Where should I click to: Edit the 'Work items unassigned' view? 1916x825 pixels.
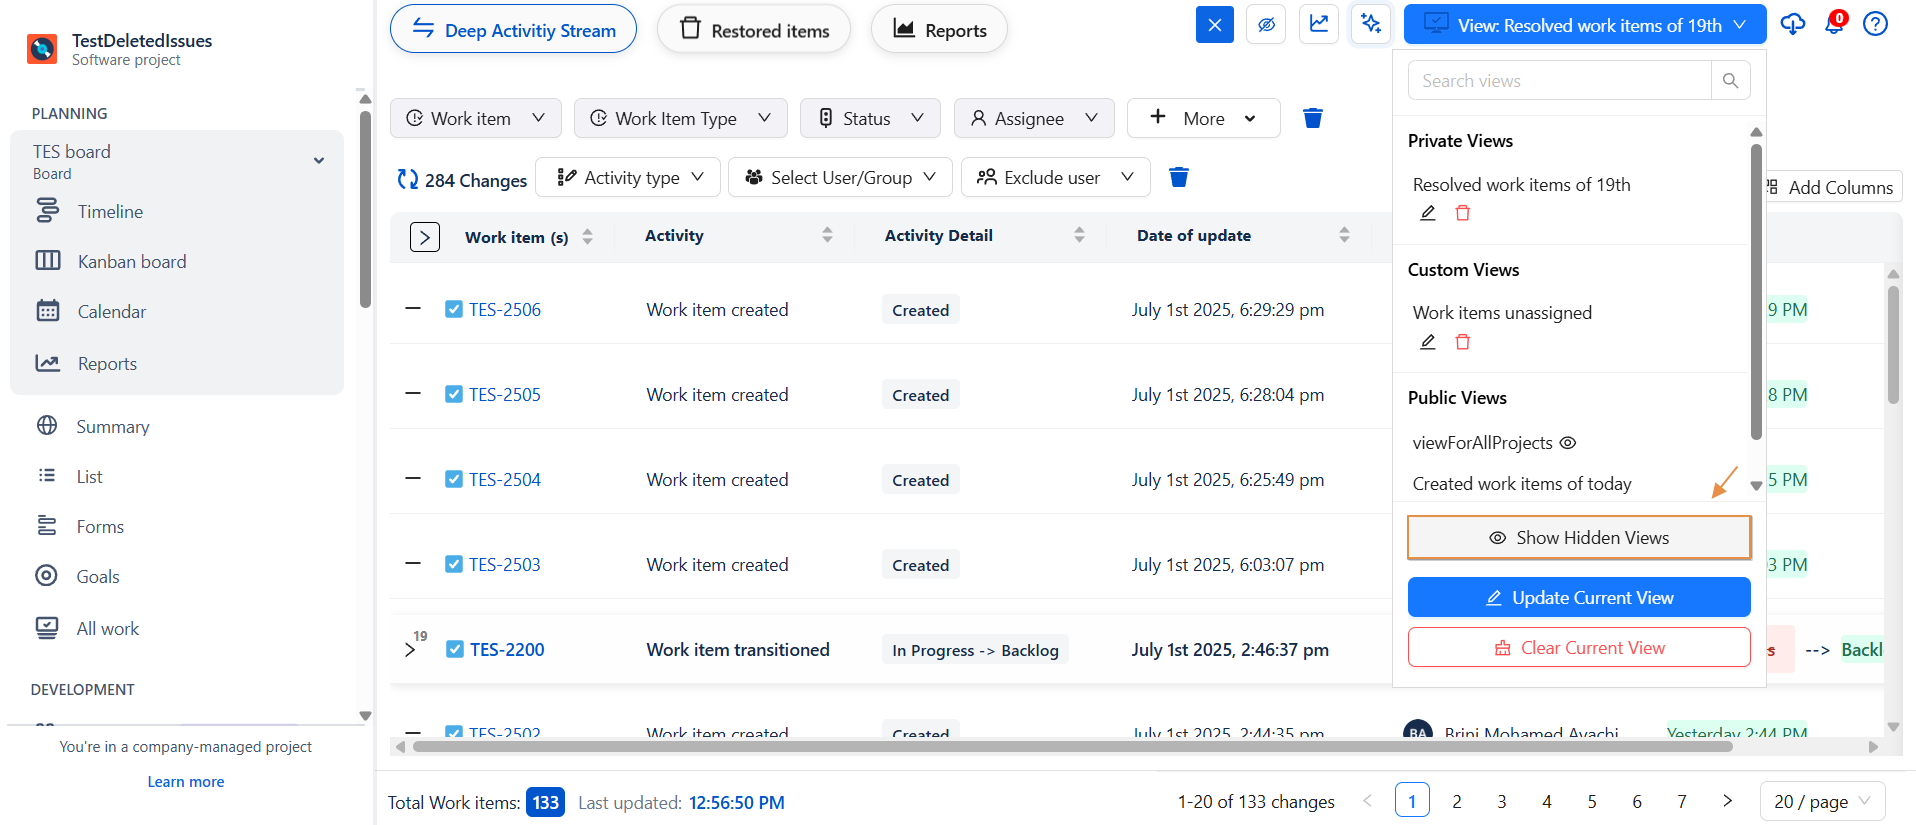click(x=1428, y=342)
